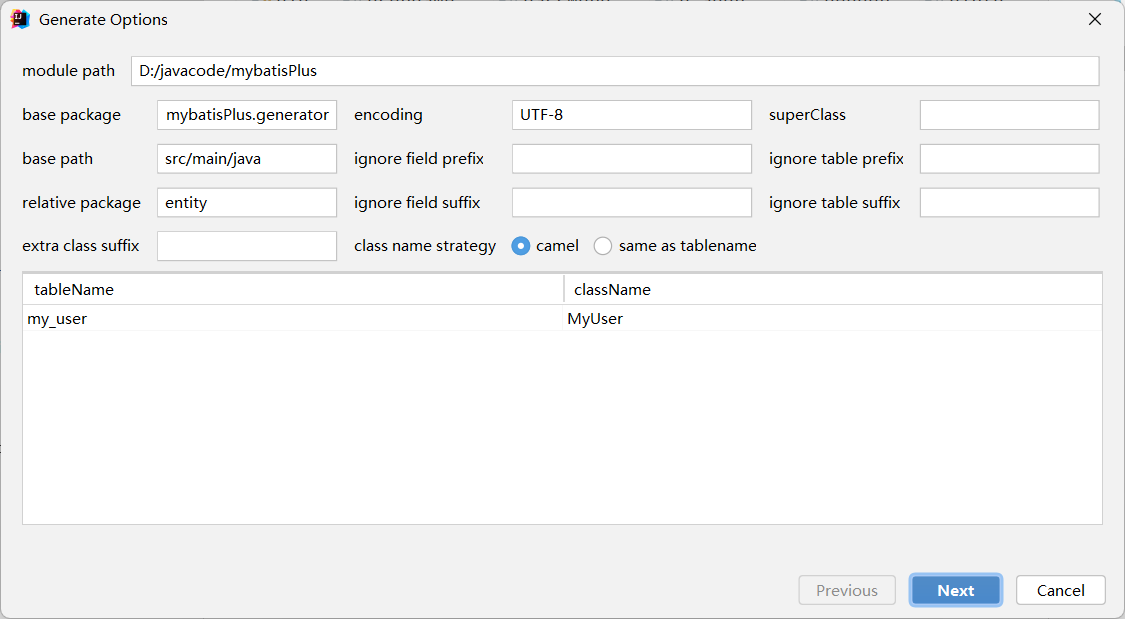Click the 'base package' label
The width and height of the screenshot is (1125, 619).
pyautogui.click(x=71, y=115)
